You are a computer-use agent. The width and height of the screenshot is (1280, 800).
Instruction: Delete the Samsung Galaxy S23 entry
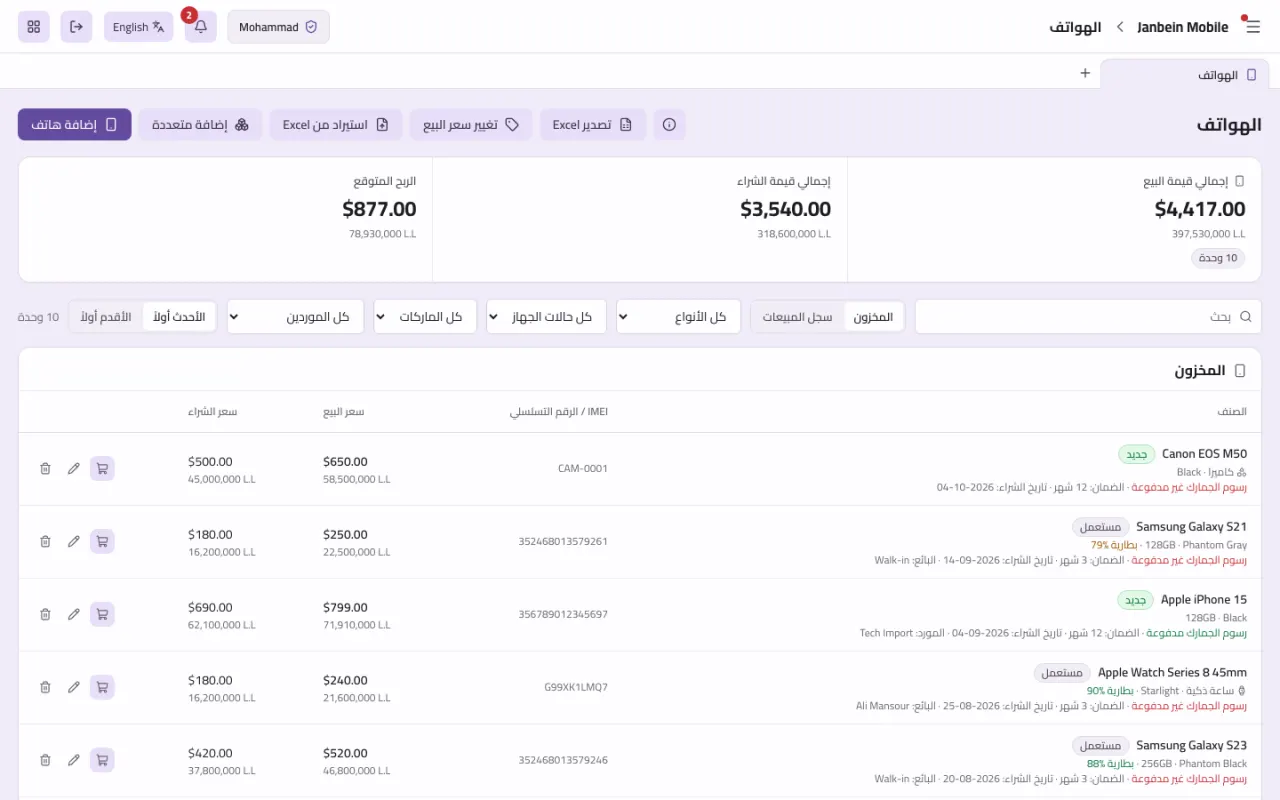[x=45, y=760]
